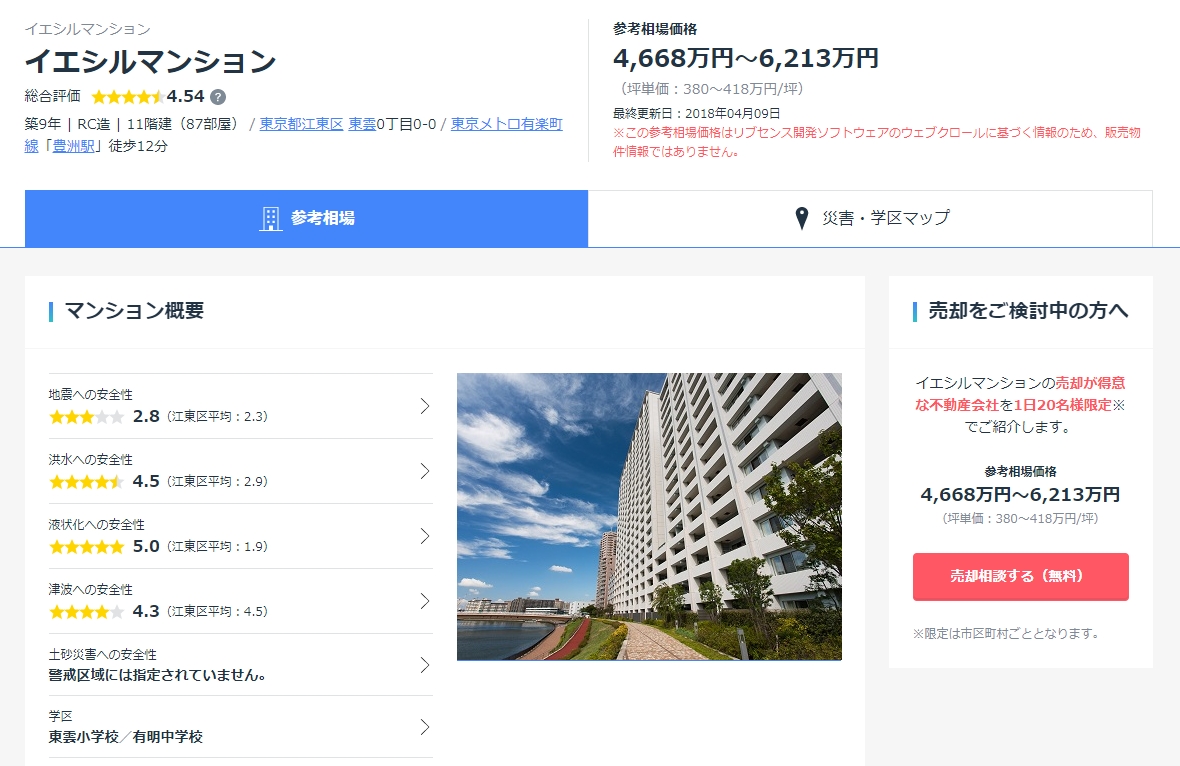The image size is (1180, 766).
Task: Click the red ※この参考相場価格は disclaimer text
Action: (x=877, y=141)
